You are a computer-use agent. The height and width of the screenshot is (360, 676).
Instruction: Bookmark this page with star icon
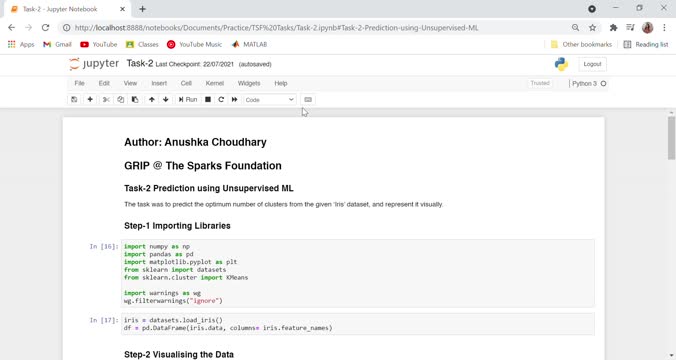tap(592, 28)
